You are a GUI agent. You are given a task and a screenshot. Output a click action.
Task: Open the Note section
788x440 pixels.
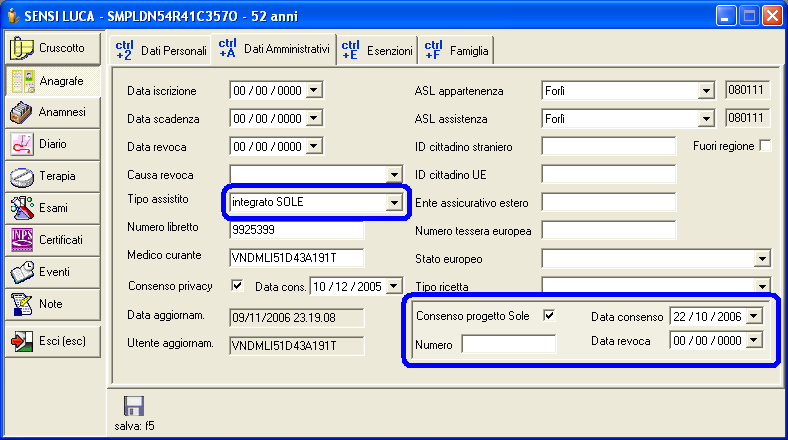pyautogui.click(x=53, y=303)
